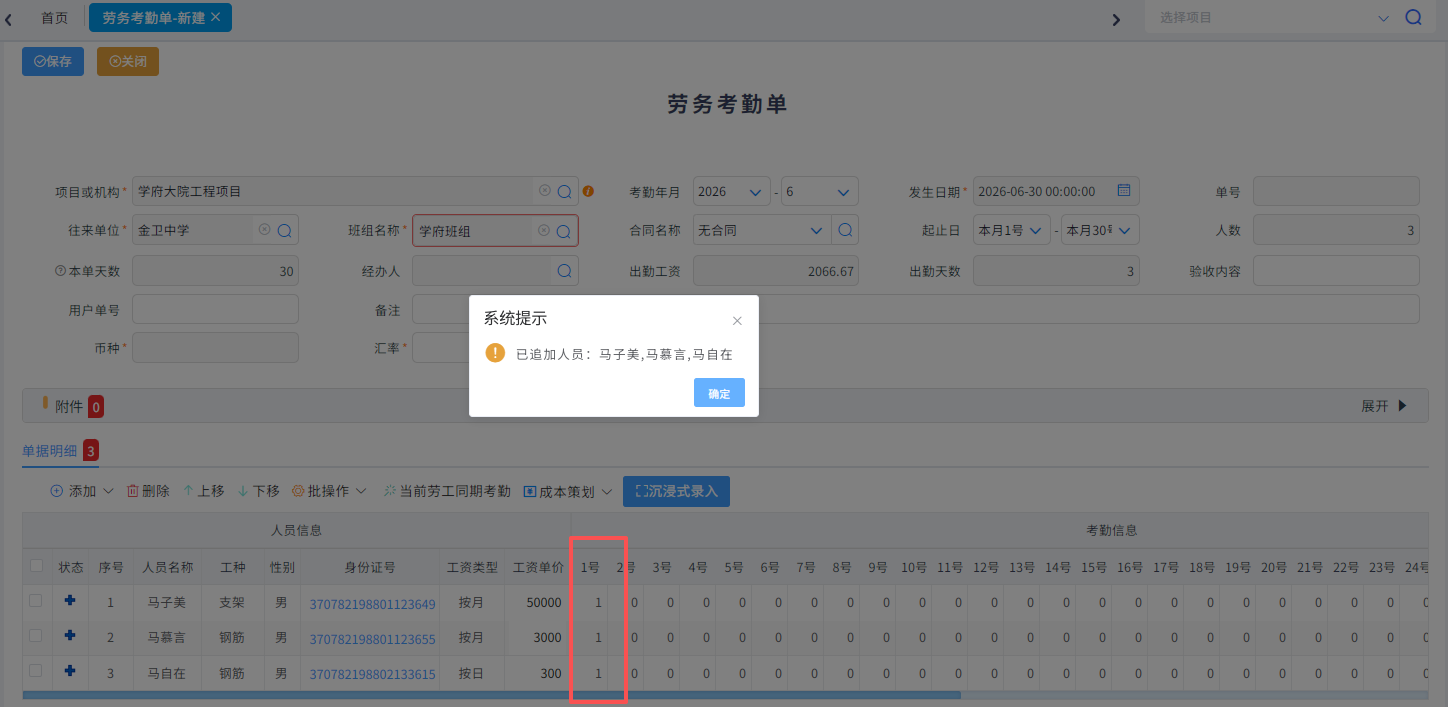Search 项目或机构 with magnifier icon
Screen dimensions: 1448x707
(x=564, y=191)
